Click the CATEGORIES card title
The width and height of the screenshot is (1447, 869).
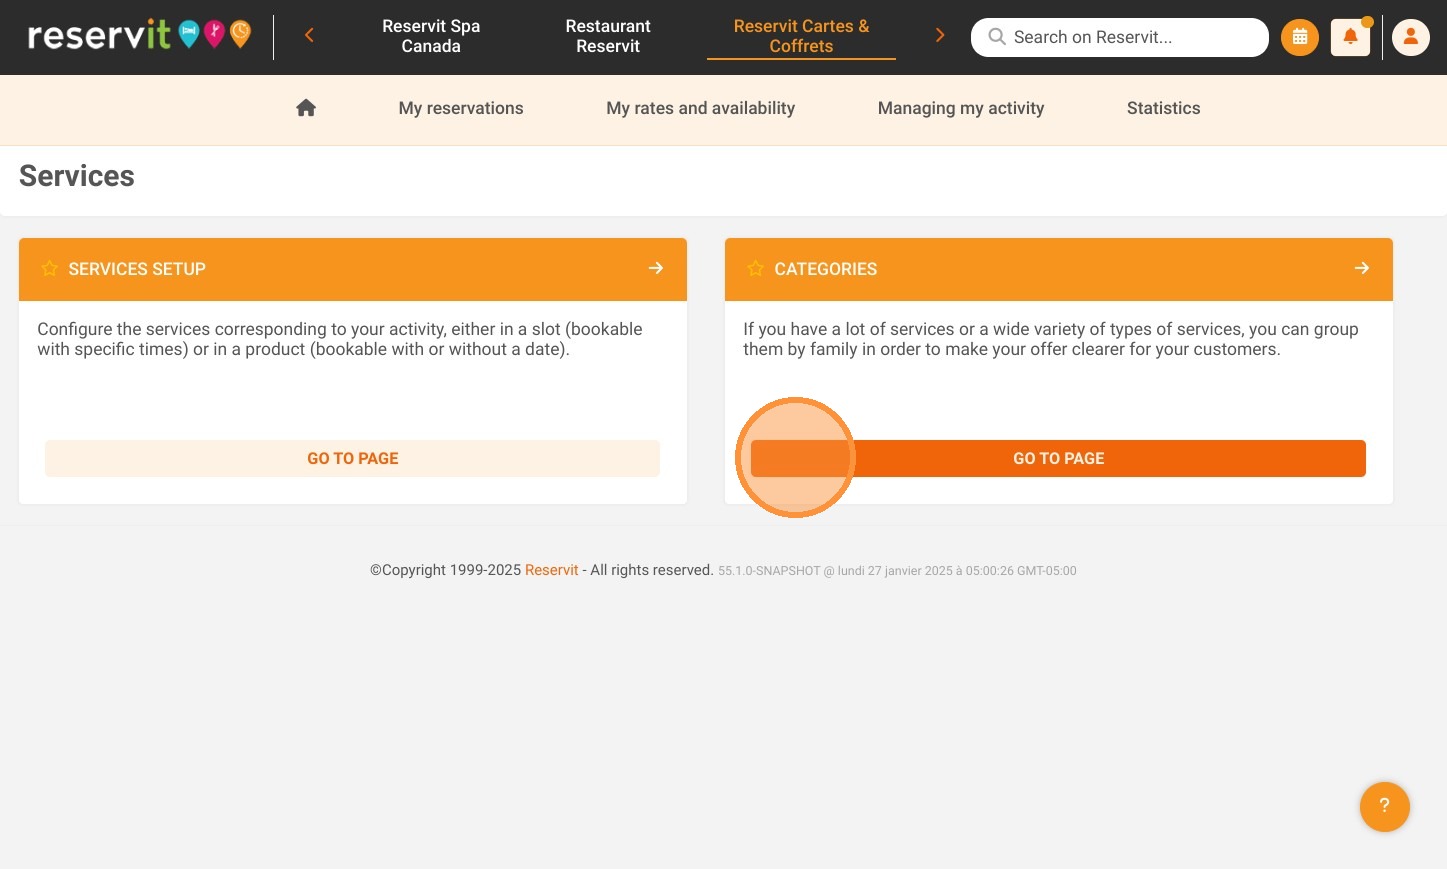pyautogui.click(x=826, y=269)
